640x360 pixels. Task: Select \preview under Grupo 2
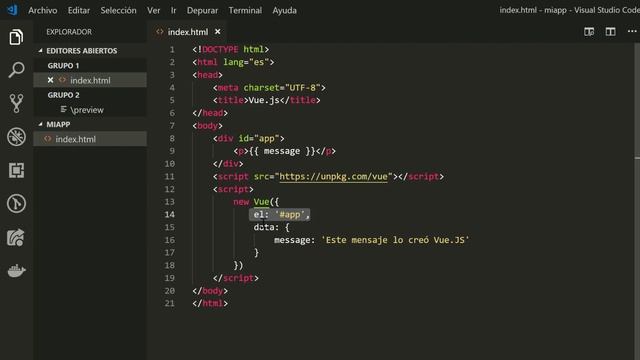[90, 110]
